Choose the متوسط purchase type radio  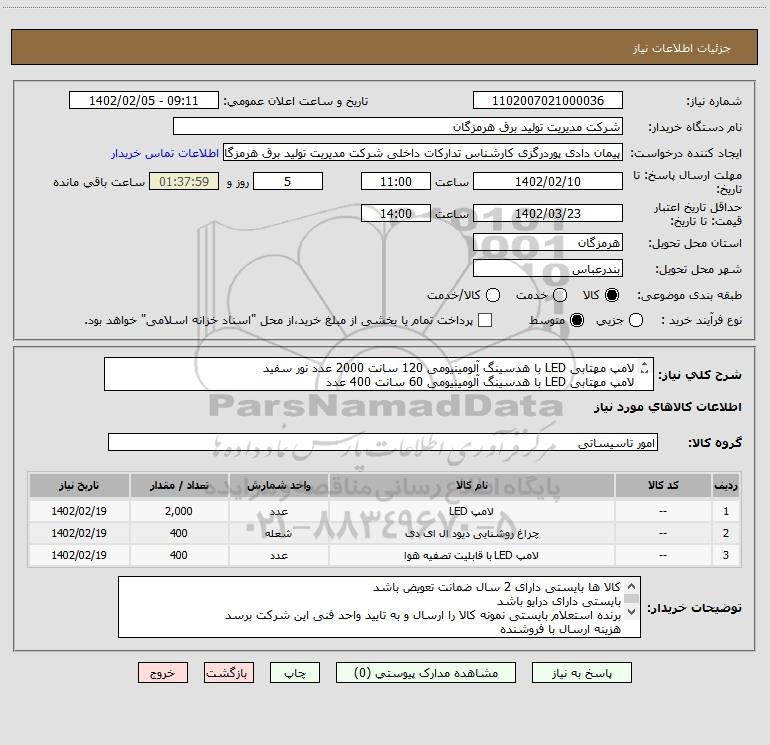click(x=577, y=320)
